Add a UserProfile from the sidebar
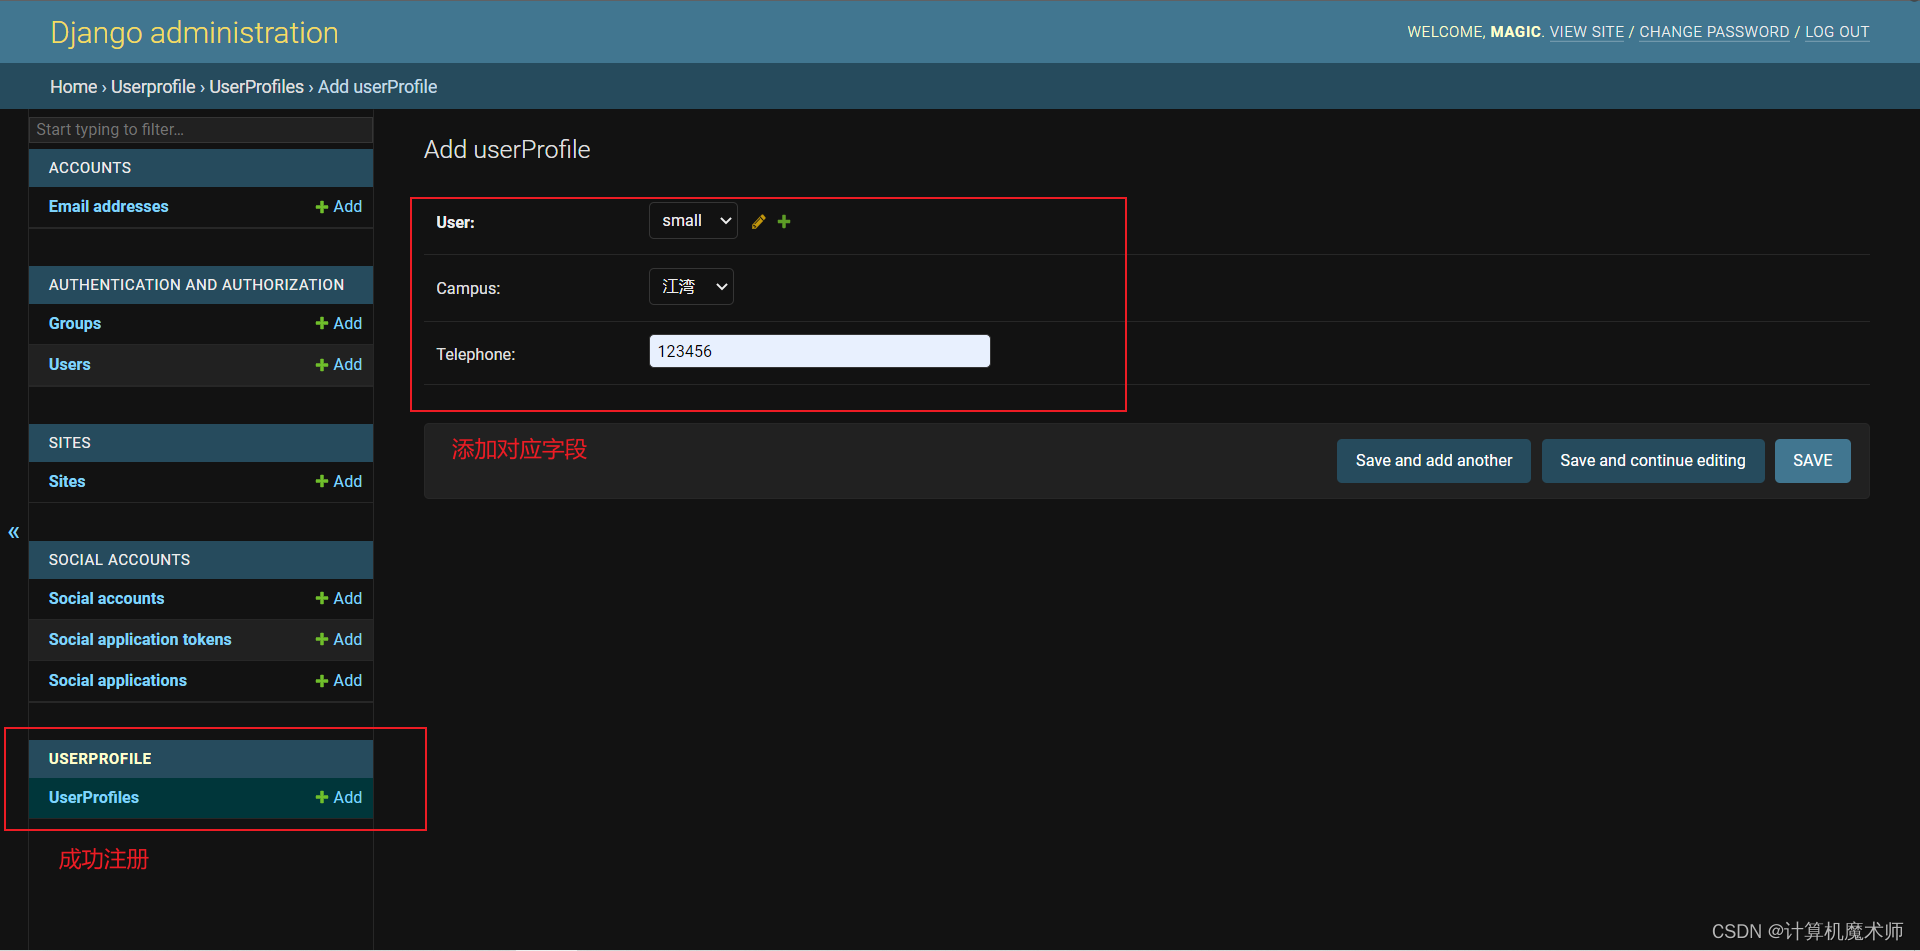Screen dimensions: 1920x951 [x=339, y=797]
